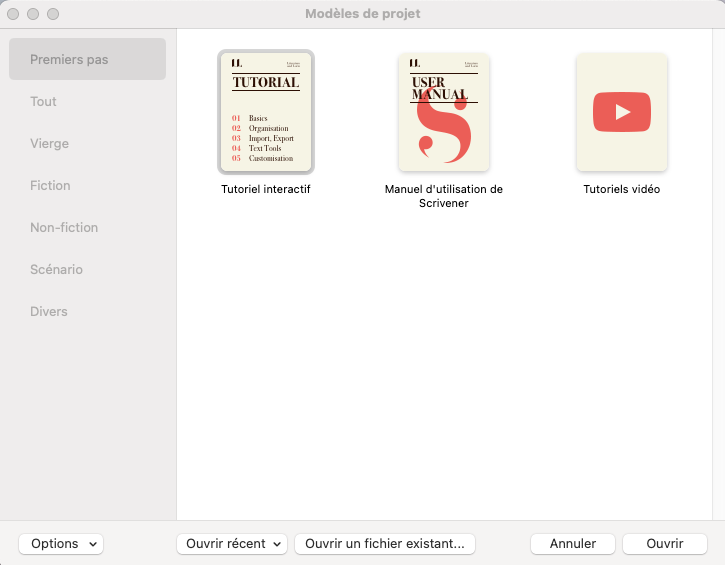The height and width of the screenshot is (565, 725).
Task: View the Divers templates category
Action: (x=87, y=311)
